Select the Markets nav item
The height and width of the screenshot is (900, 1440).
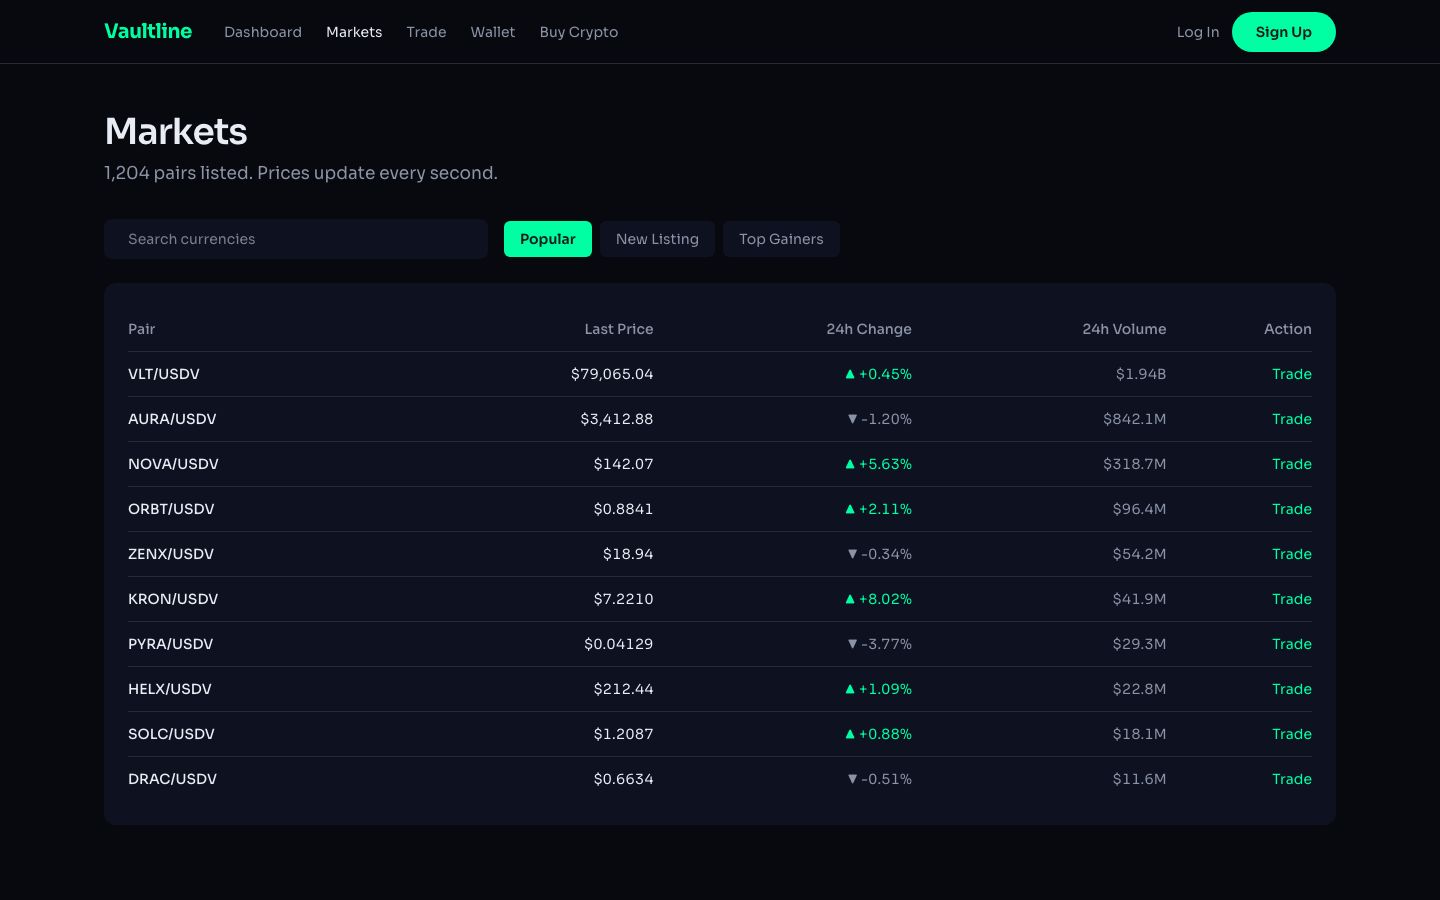pos(354,32)
